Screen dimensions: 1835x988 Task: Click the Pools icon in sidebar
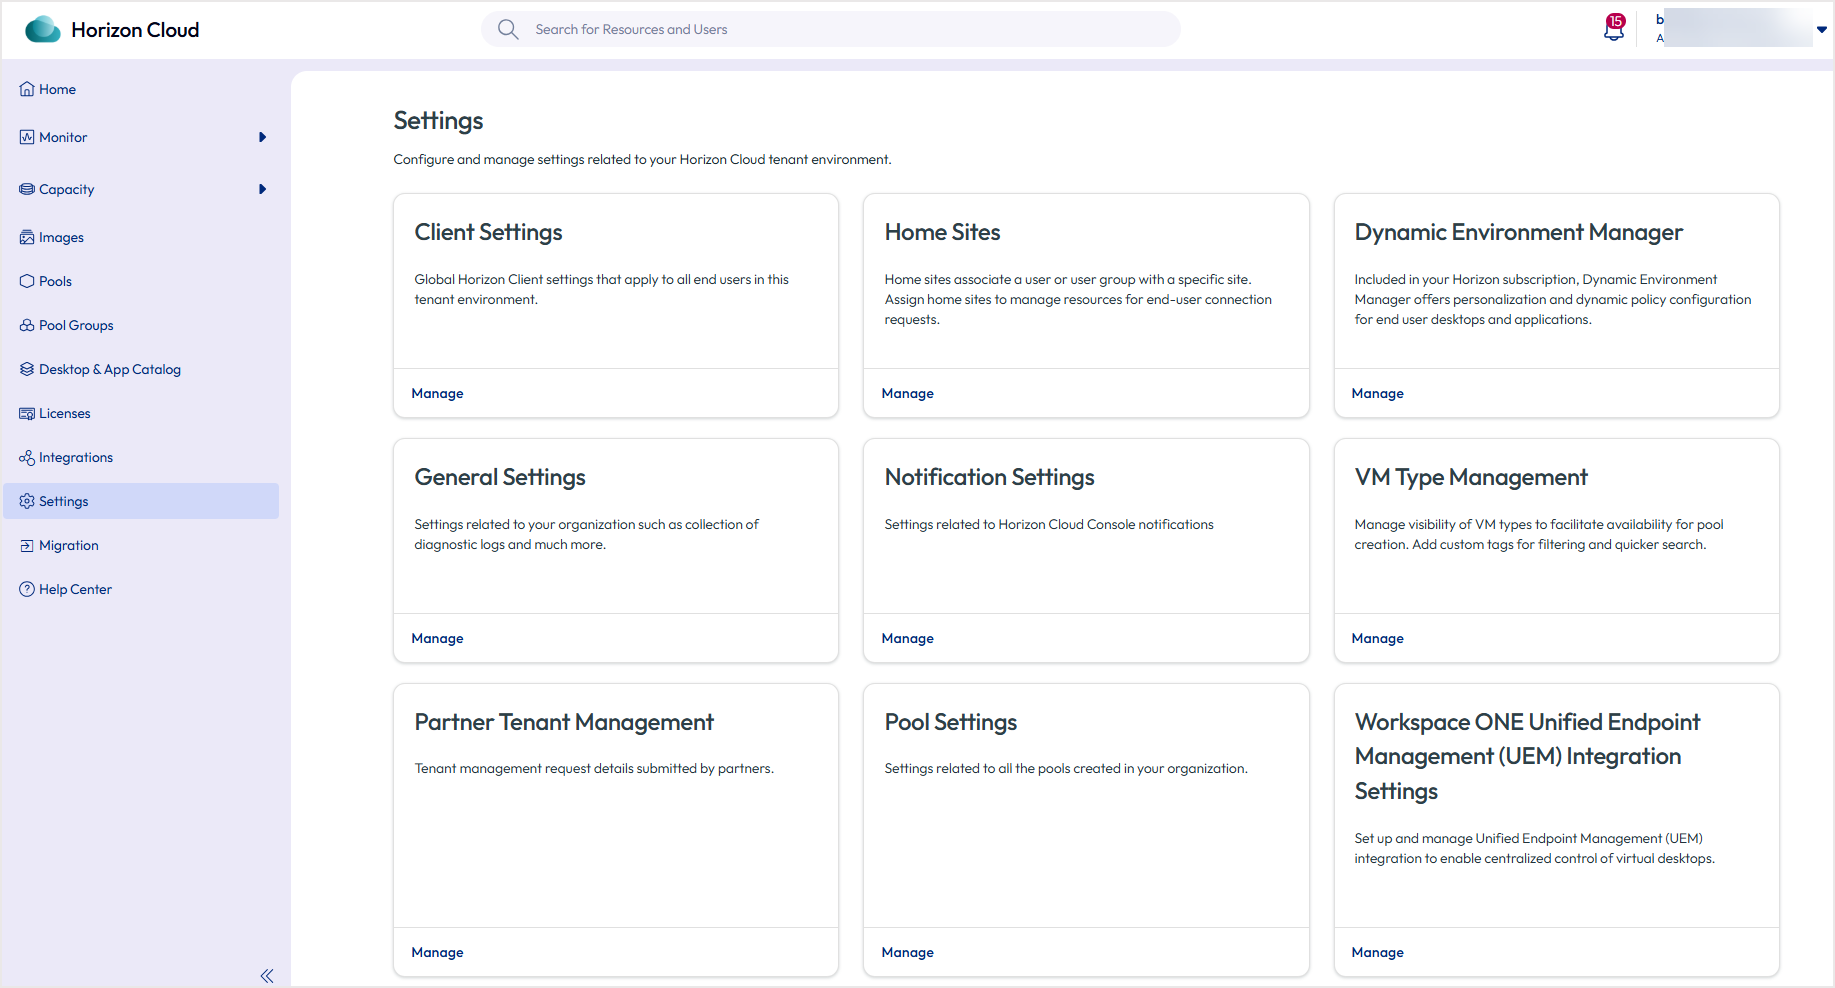[27, 281]
